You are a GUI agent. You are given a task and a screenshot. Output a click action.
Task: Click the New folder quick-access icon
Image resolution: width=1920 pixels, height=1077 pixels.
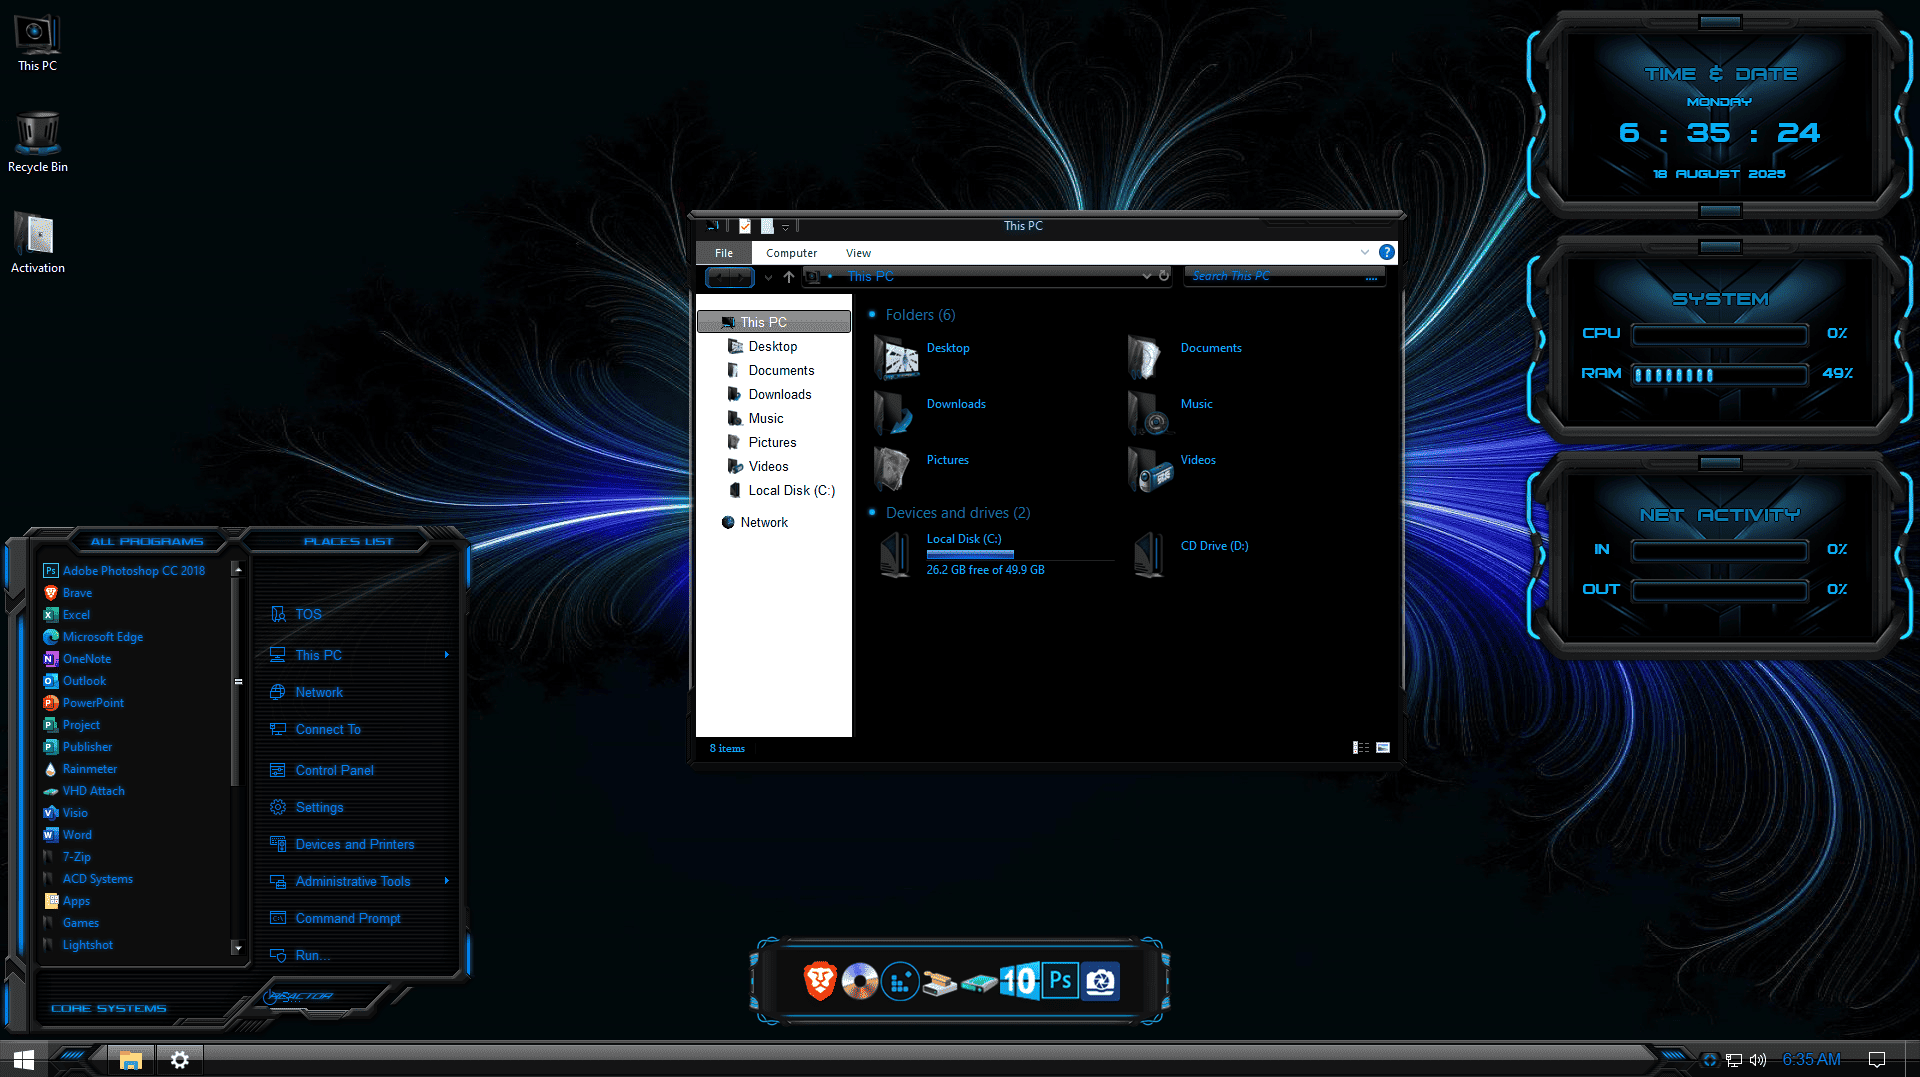coord(767,226)
